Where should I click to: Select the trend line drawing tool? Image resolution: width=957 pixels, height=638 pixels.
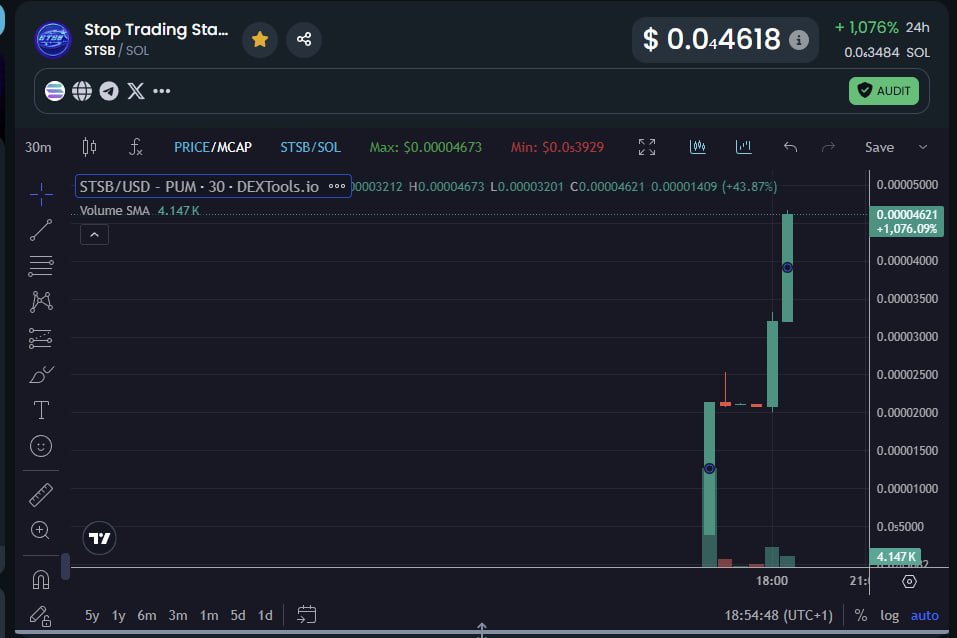[41, 230]
